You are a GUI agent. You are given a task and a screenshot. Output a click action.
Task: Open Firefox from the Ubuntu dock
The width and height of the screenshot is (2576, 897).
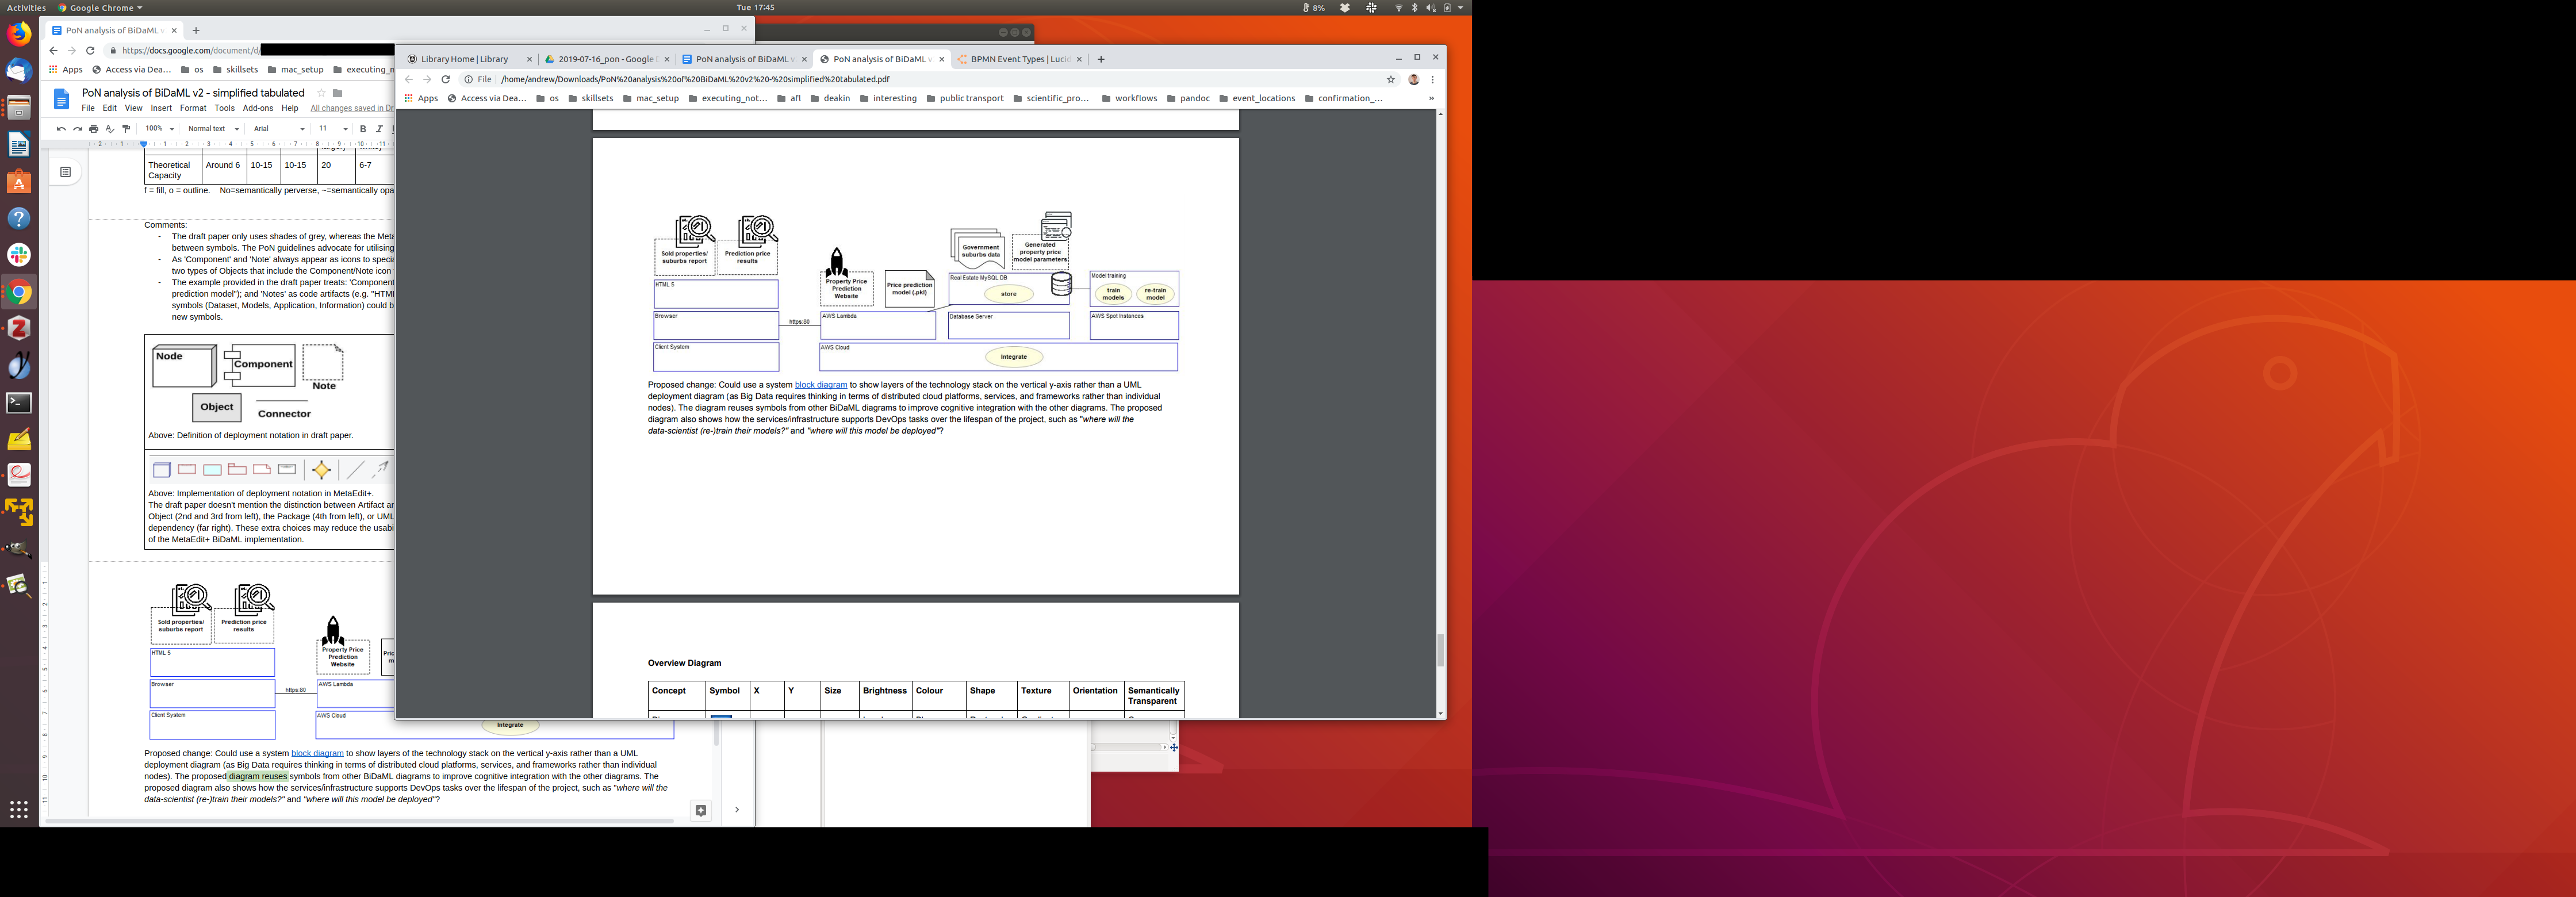[19, 34]
